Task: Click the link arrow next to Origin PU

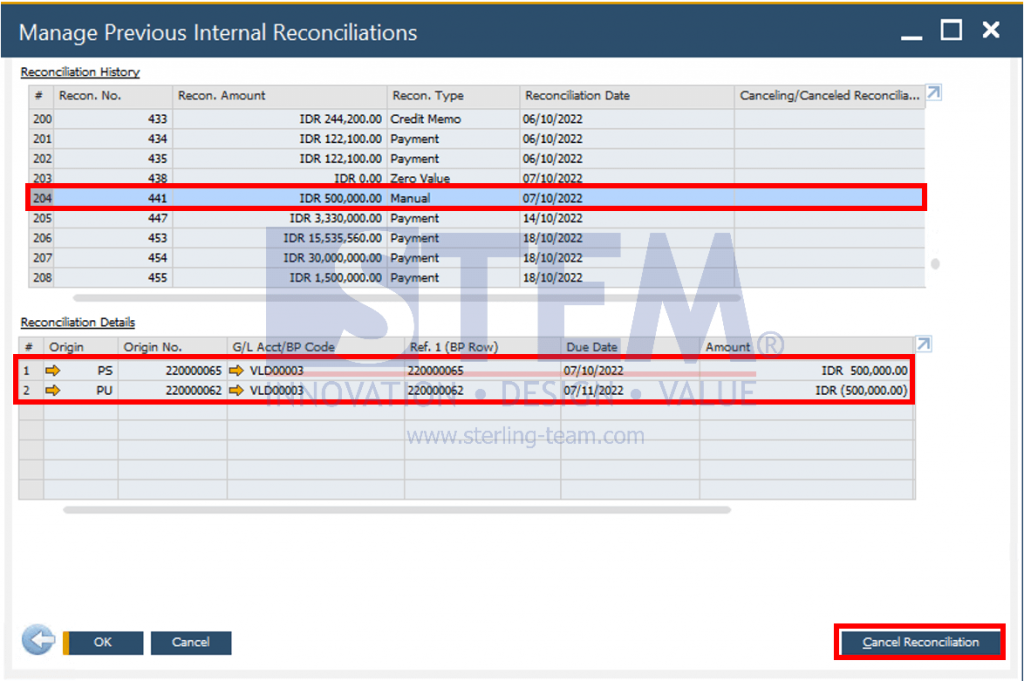Action: (x=54, y=390)
